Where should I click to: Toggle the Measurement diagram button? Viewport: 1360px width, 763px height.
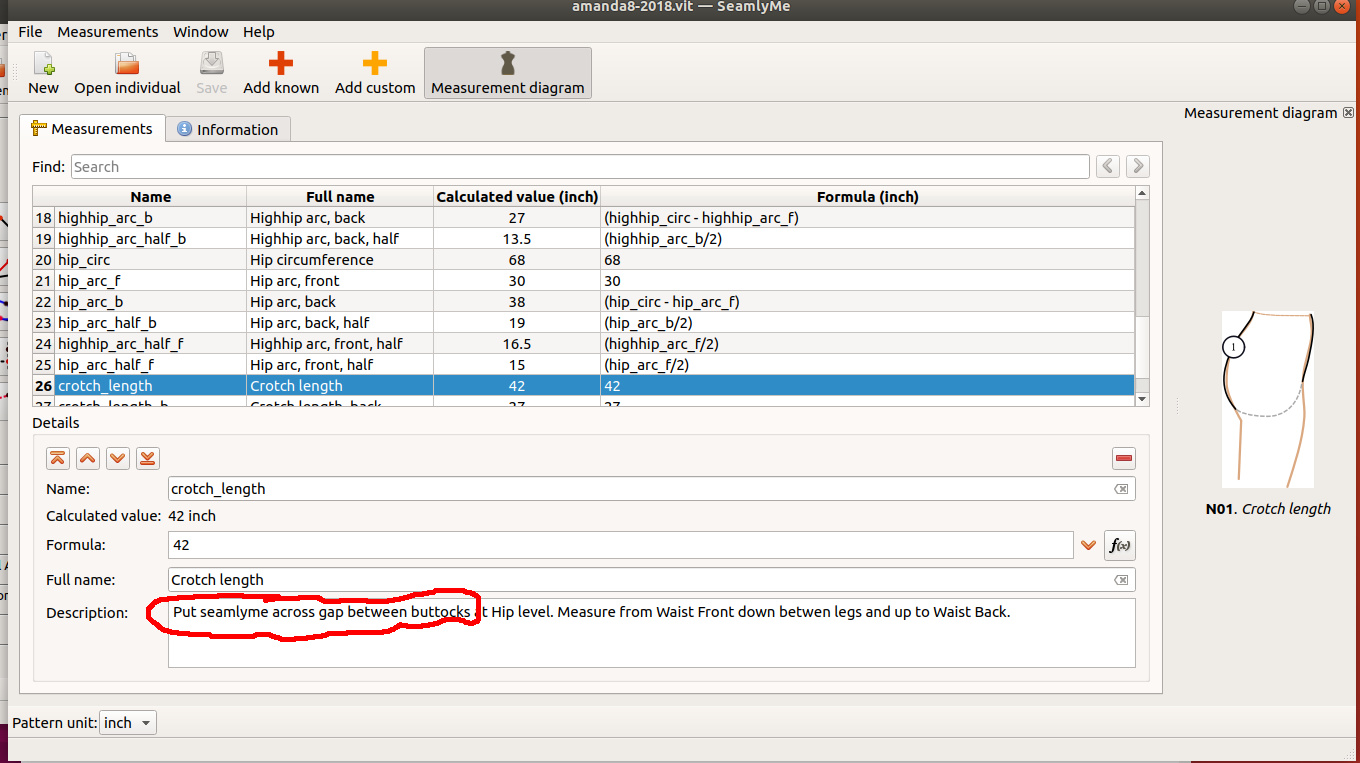pyautogui.click(x=507, y=73)
